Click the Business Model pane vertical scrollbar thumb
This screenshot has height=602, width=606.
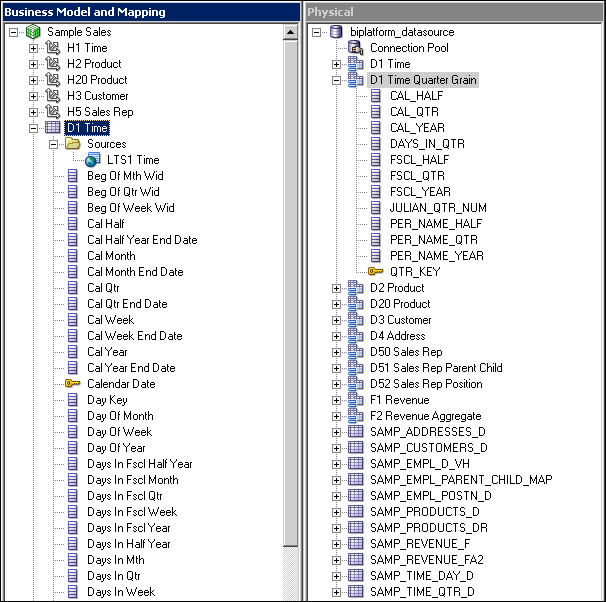291,293
